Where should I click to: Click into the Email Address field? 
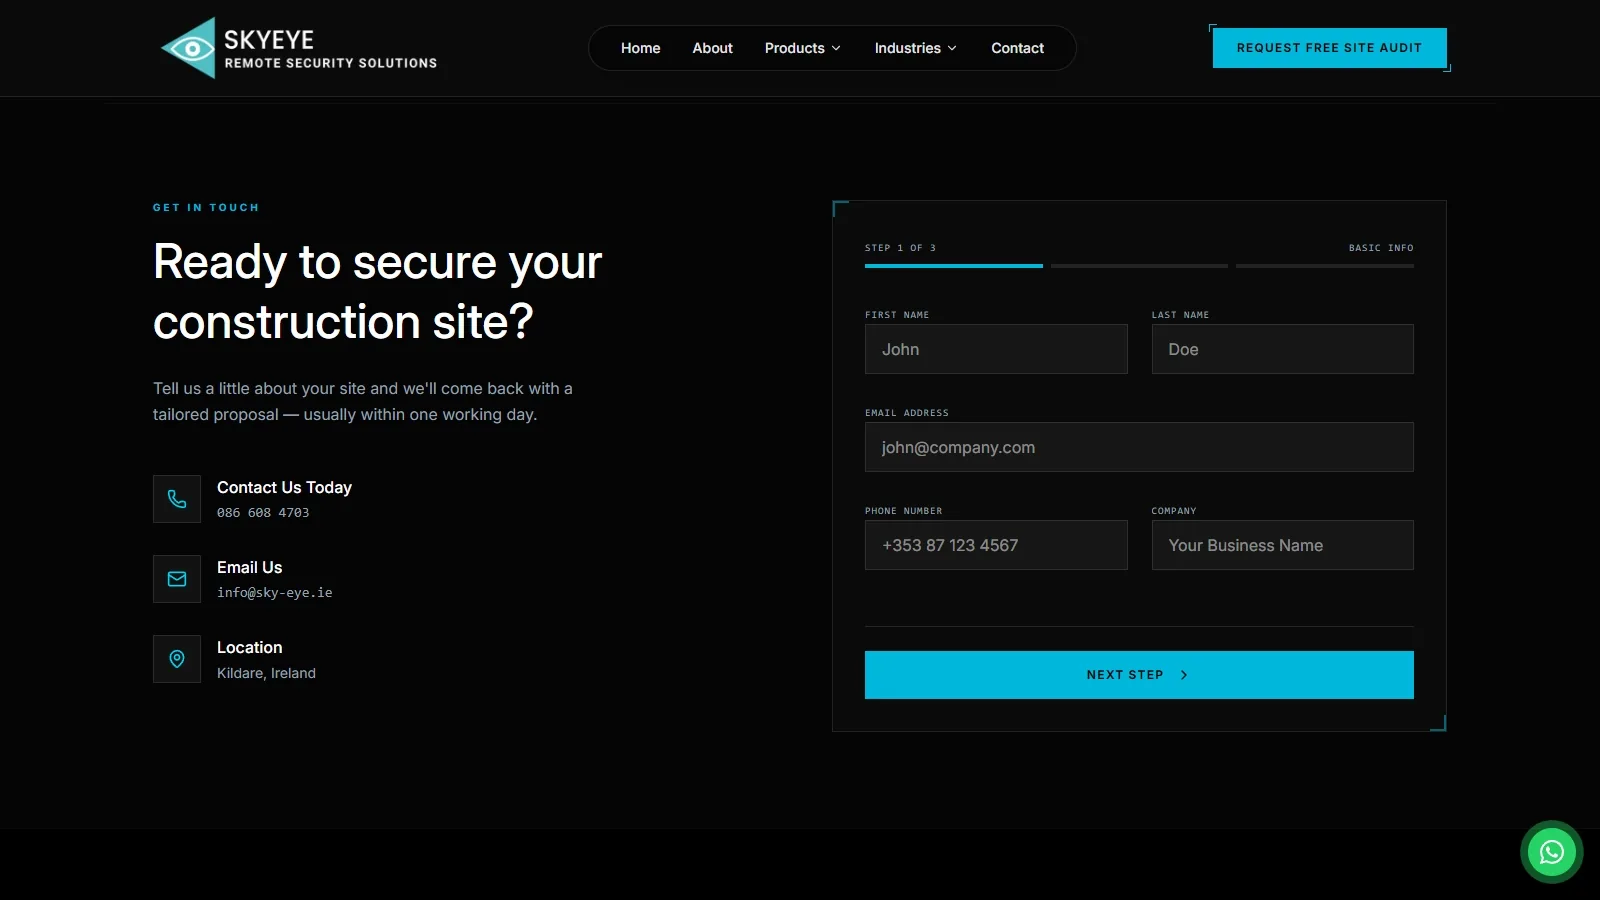pos(1139,447)
